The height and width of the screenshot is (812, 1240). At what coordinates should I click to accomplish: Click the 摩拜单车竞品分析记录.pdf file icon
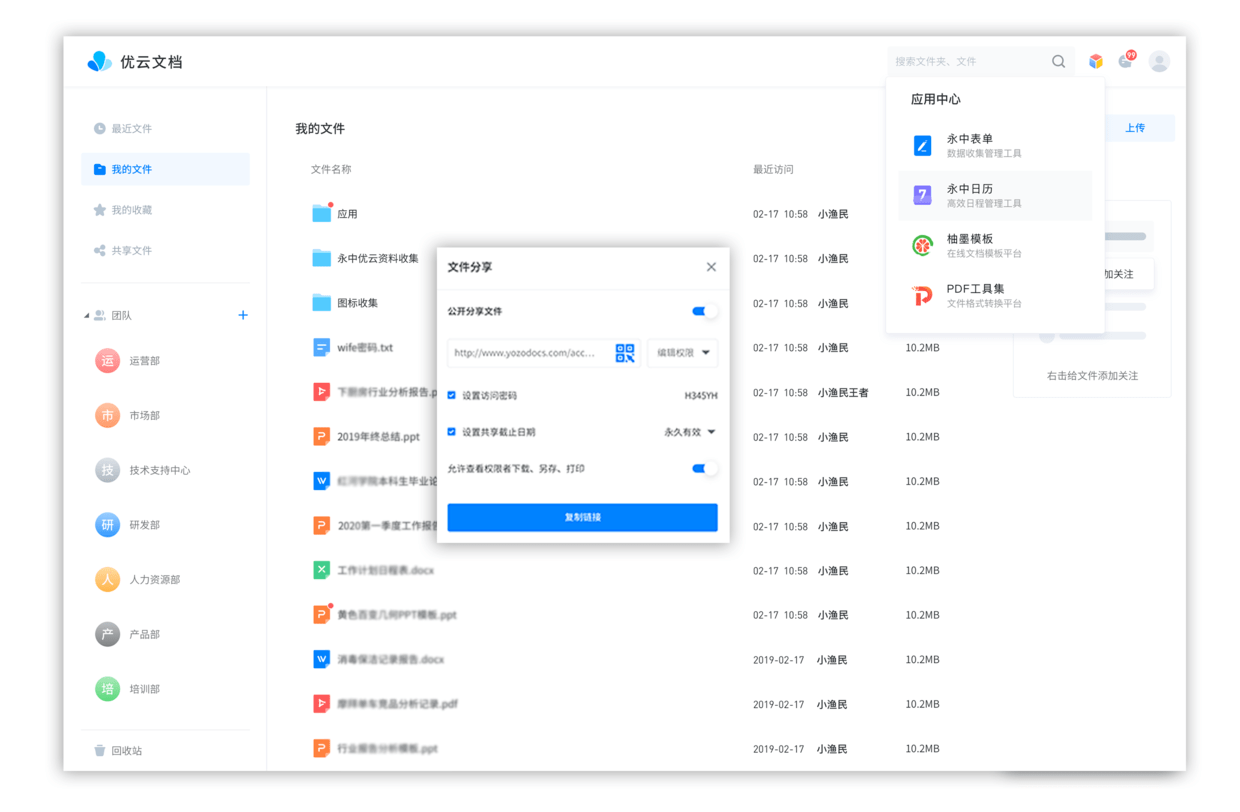pyautogui.click(x=321, y=704)
